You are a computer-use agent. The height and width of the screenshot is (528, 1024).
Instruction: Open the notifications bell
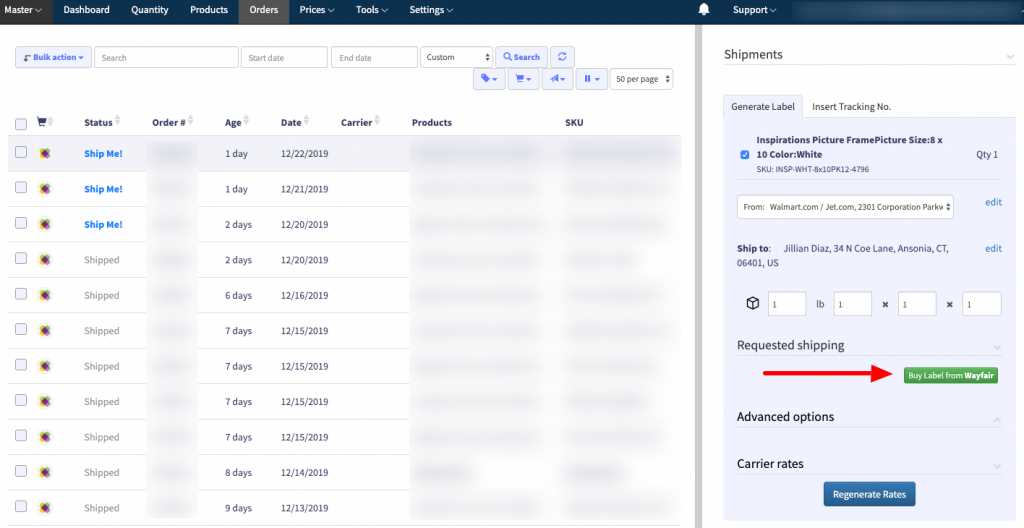pyautogui.click(x=704, y=9)
